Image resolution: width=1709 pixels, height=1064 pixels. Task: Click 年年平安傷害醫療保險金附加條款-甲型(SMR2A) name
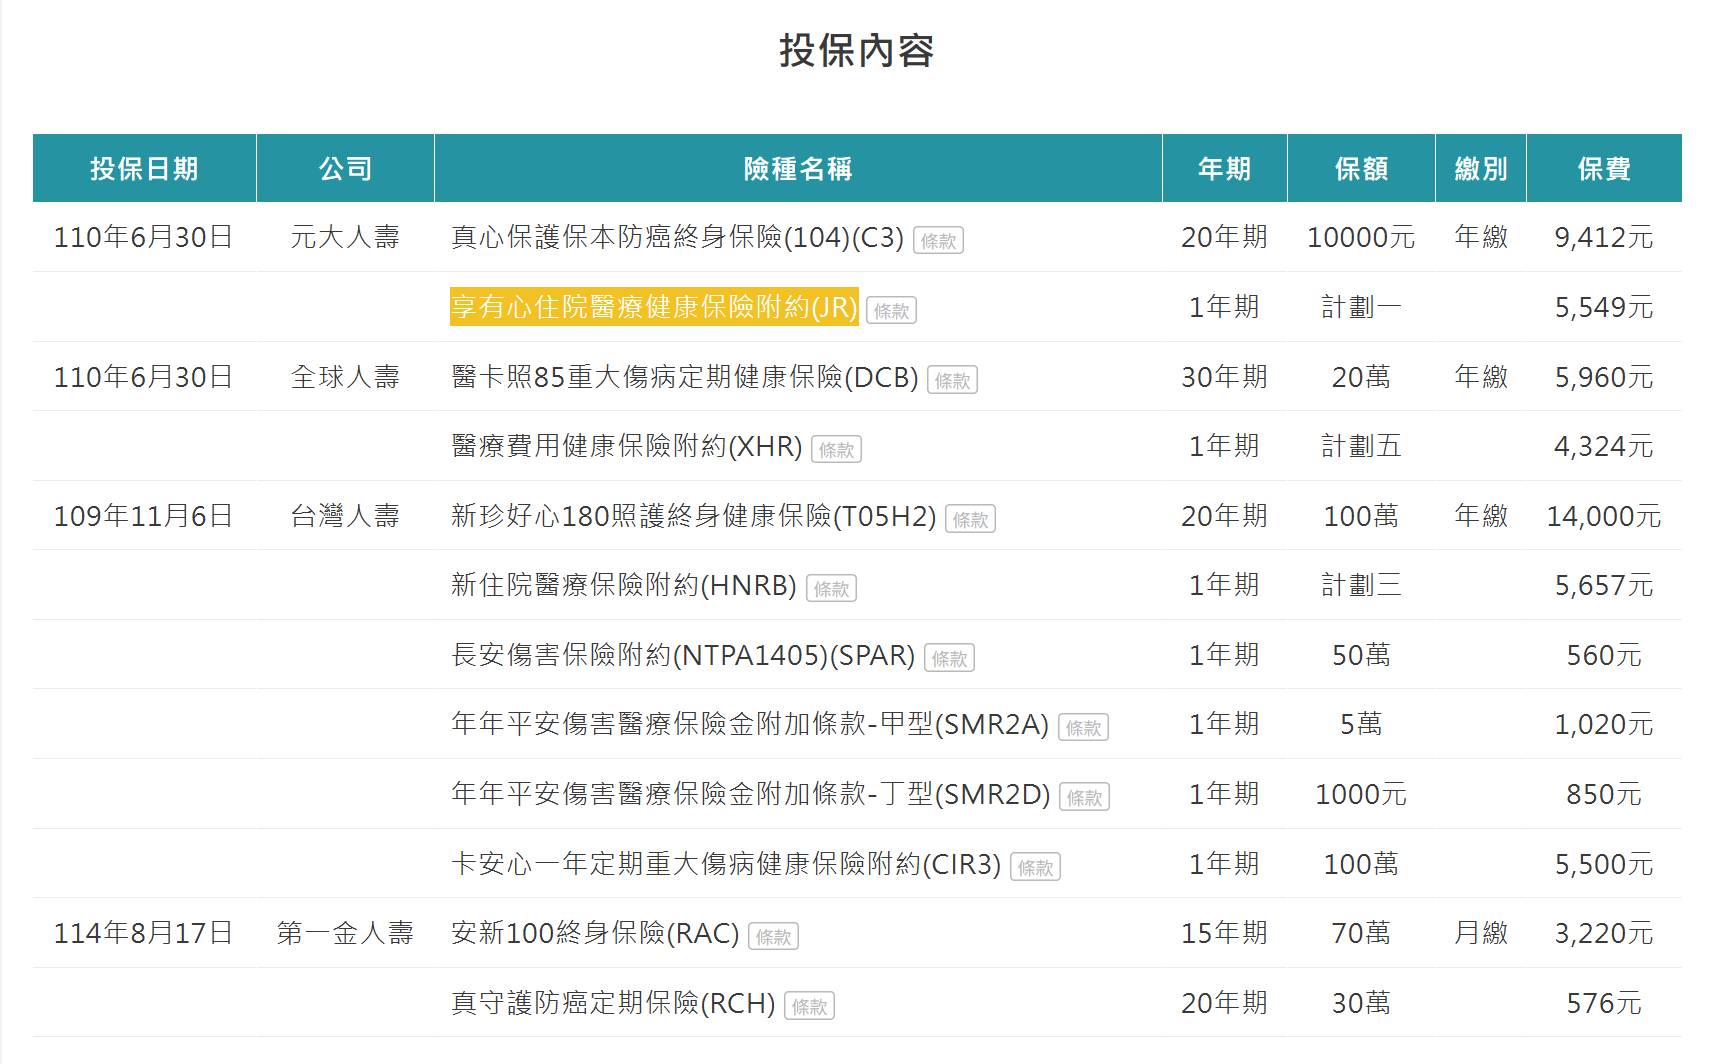[750, 724]
